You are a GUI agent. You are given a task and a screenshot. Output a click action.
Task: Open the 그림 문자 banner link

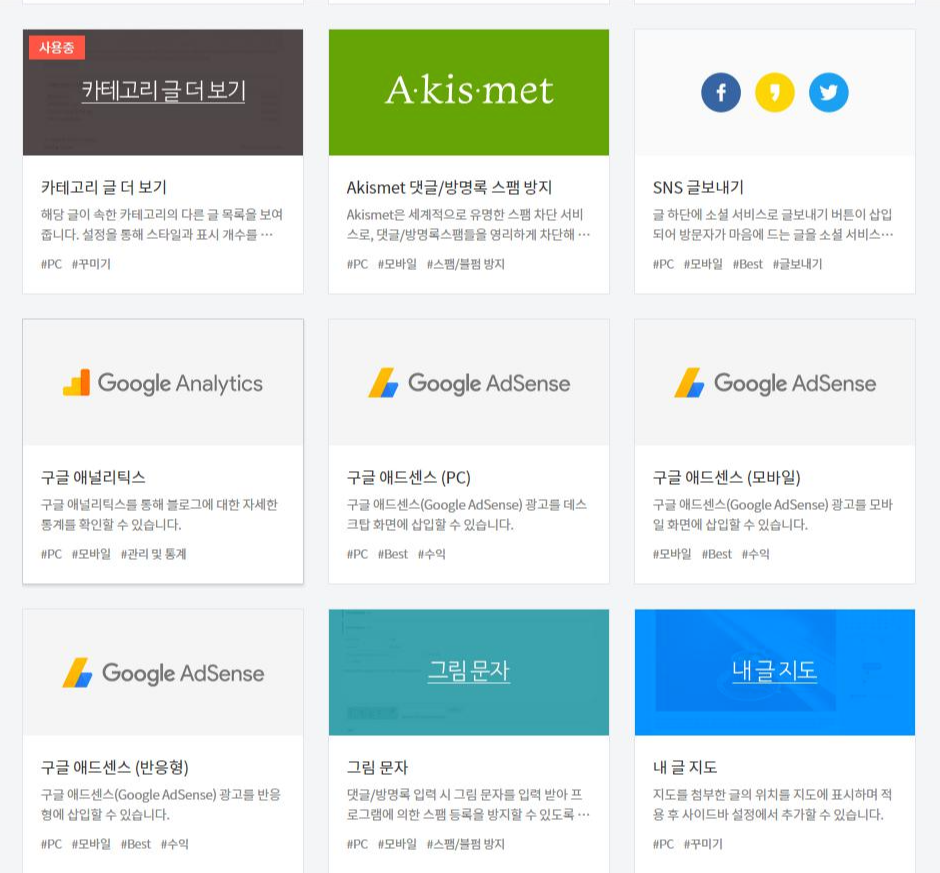[468, 671]
